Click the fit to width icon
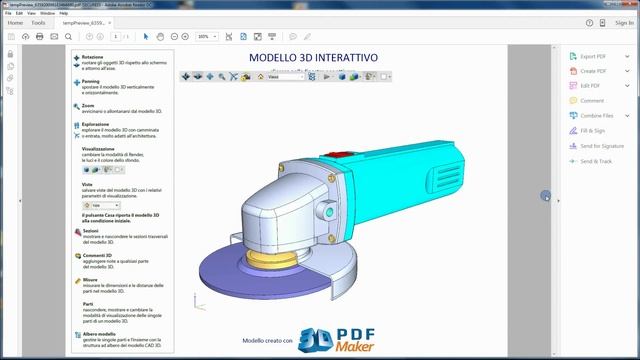Viewport: 640px width, 360px height. pyautogui.click(x=229, y=37)
